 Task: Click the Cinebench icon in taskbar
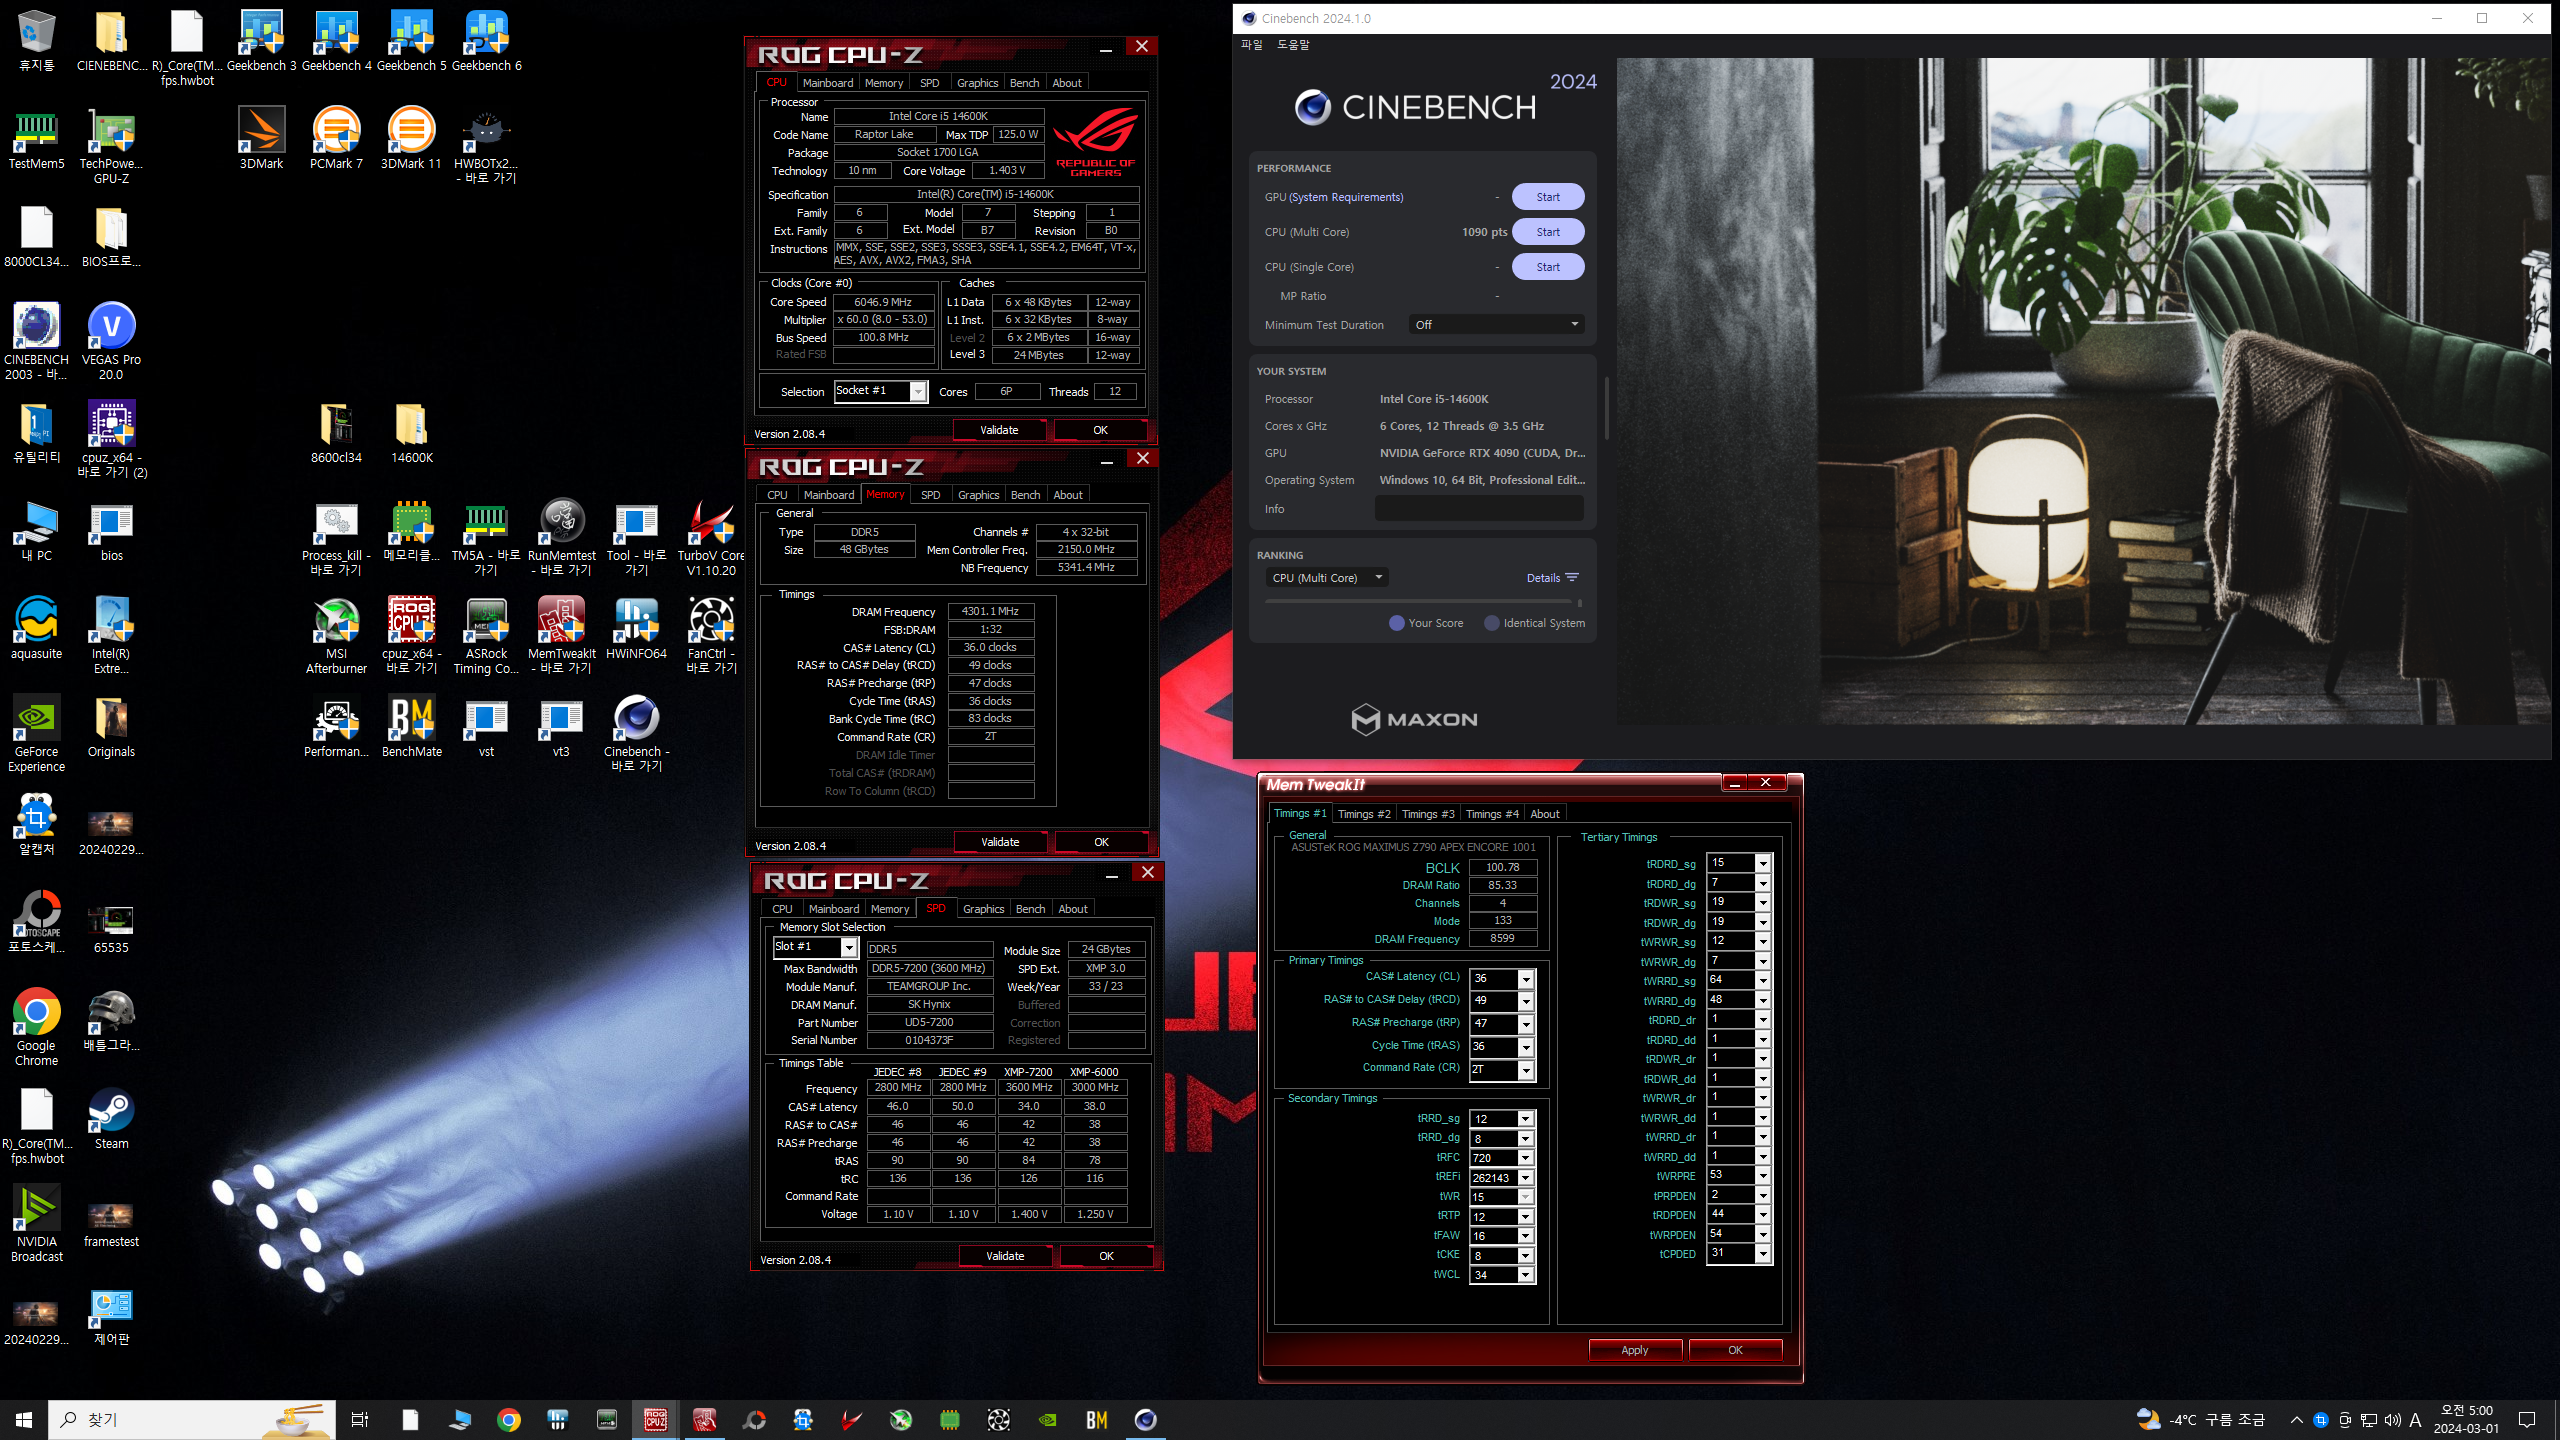(x=1146, y=1419)
